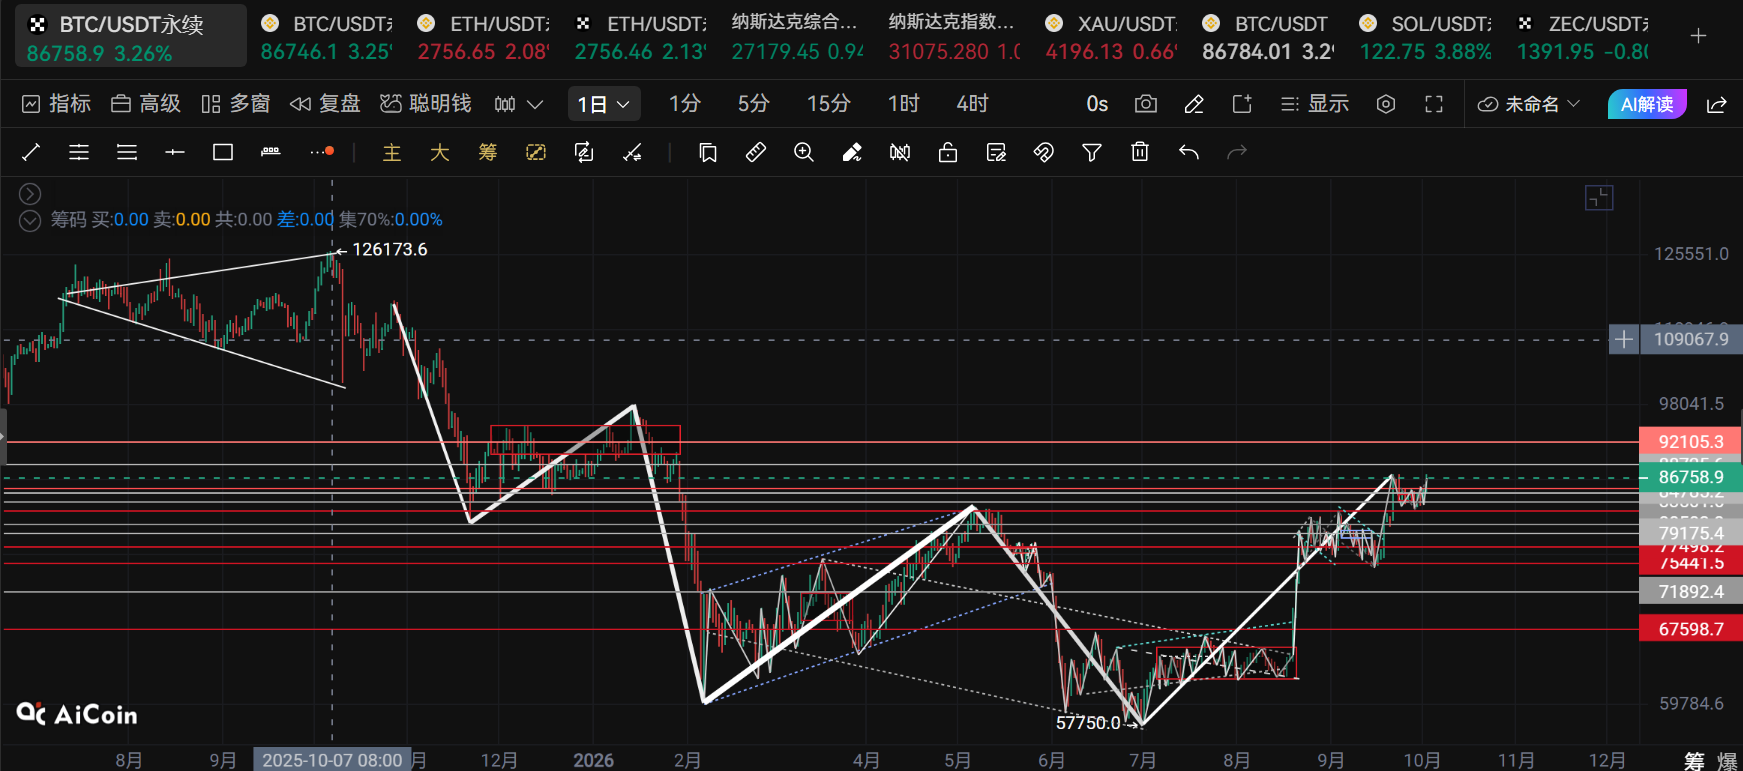Open the 指标 indicators menu
Image resolution: width=1743 pixels, height=771 pixels.
(56, 104)
